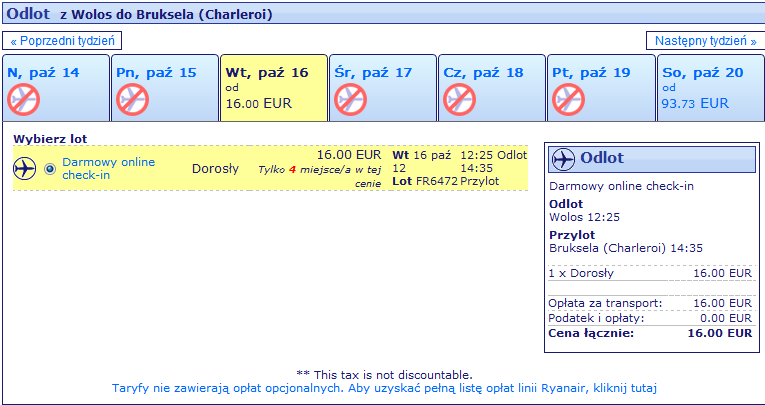Viewport: 765px width, 405px height.
Task: Click the Lot FR6472 flight number
Action: (425, 182)
